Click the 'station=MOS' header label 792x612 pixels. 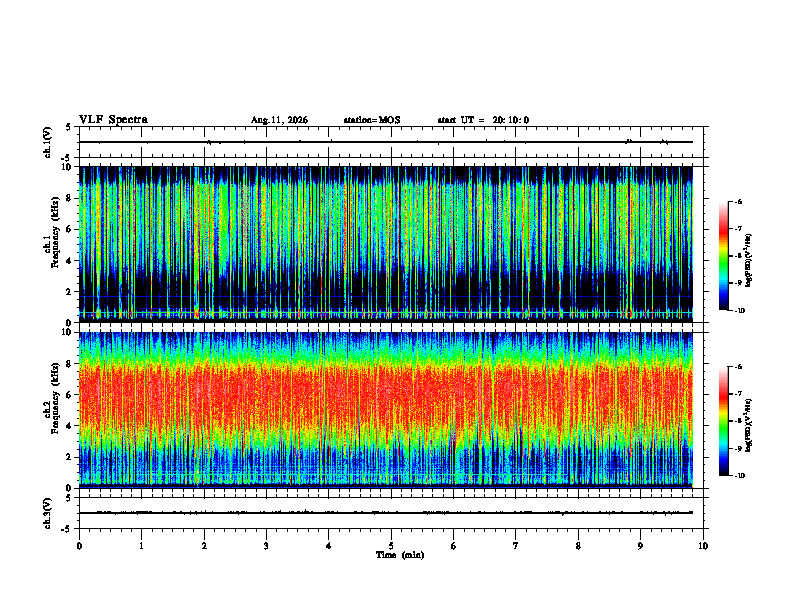pos(372,120)
